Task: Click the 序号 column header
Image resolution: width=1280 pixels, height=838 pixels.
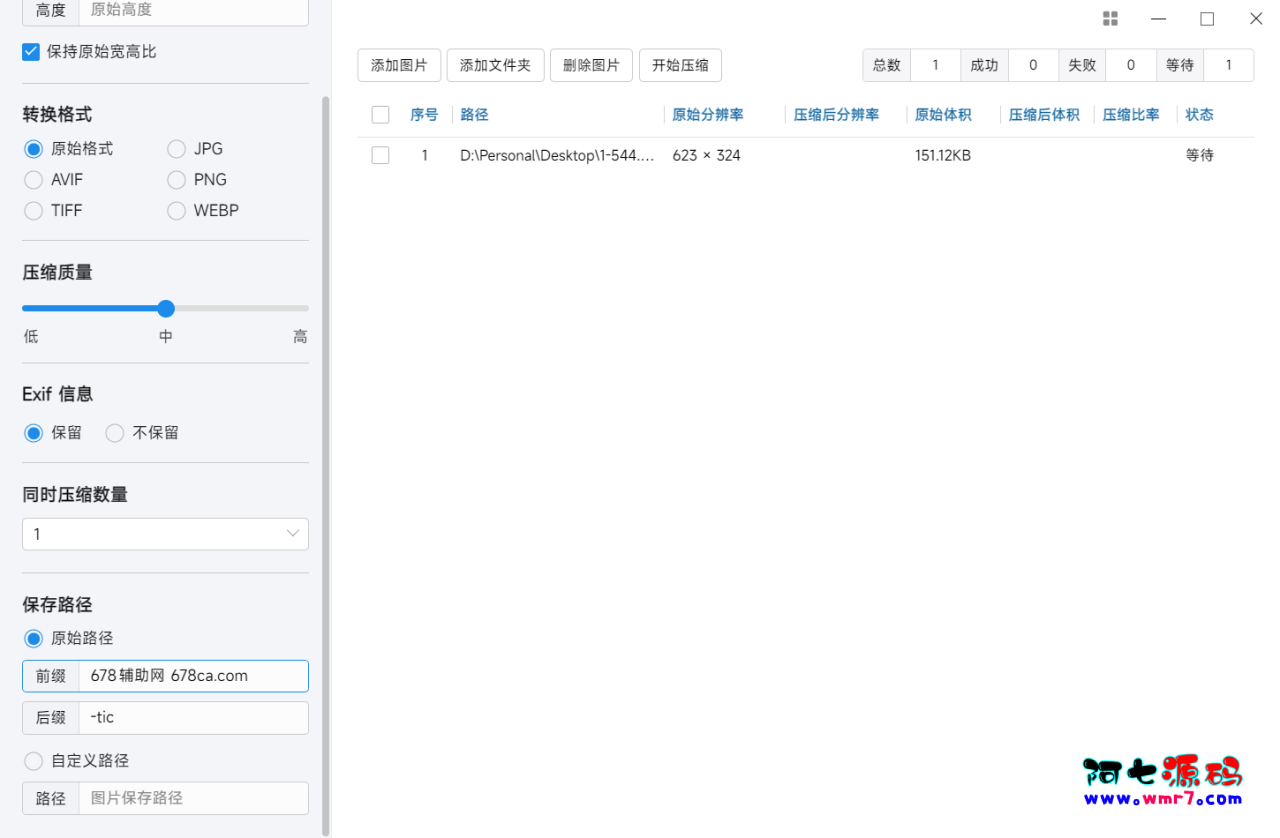Action: pos(424,115)
